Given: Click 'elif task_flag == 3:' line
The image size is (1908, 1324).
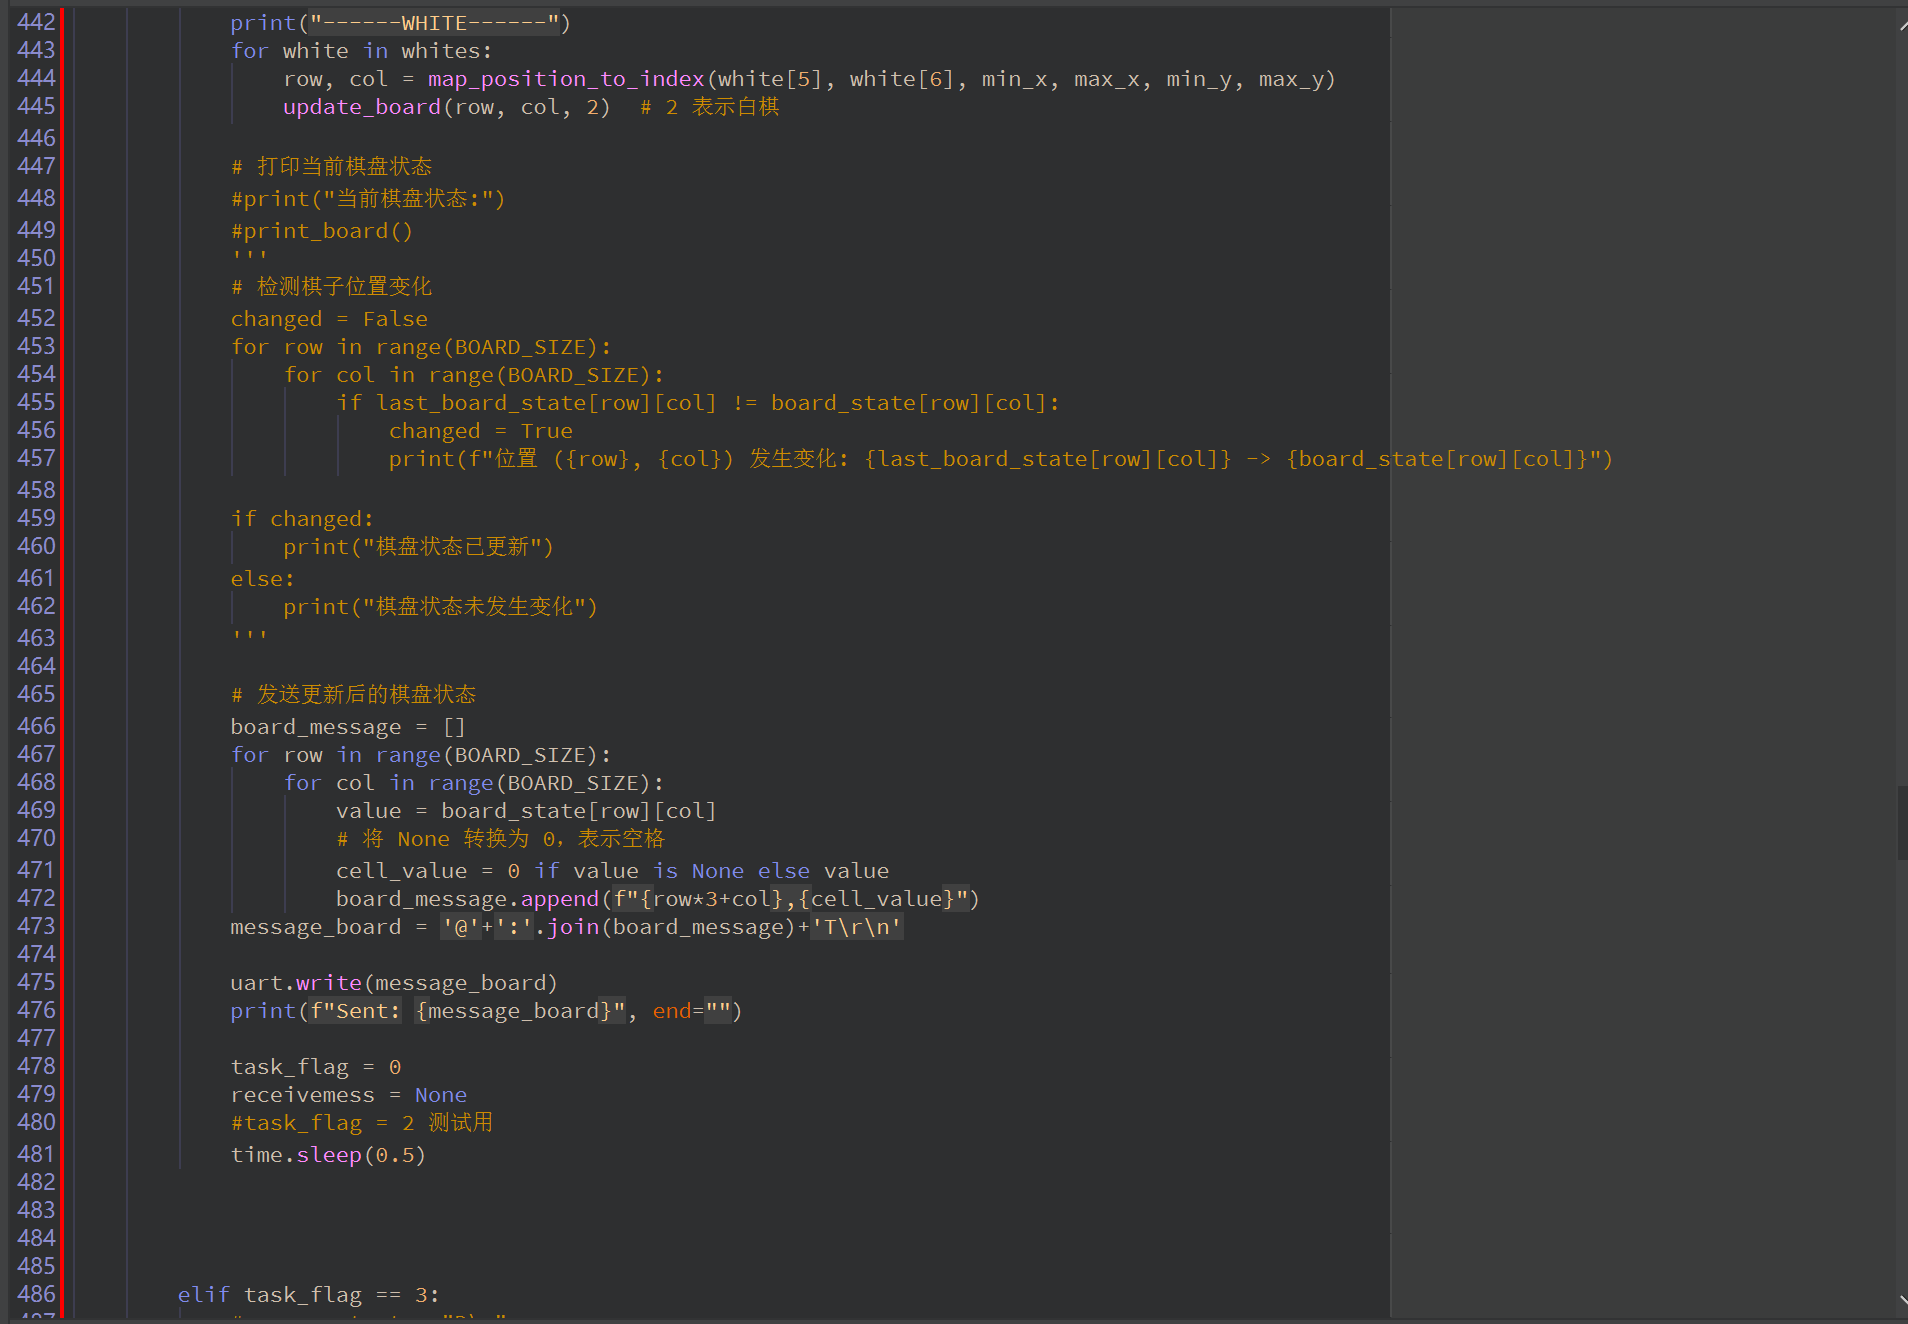Looking at the screenshot, I should coord(308,1295).
